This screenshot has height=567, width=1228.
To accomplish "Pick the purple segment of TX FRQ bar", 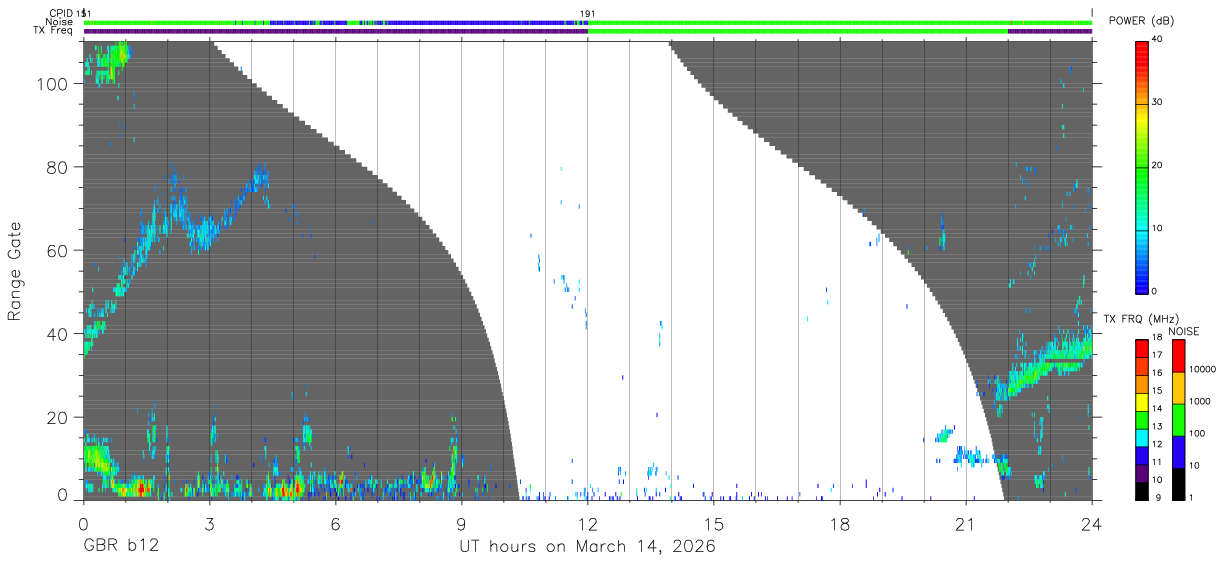I will pyautogui.click(x=1141, y=473).
